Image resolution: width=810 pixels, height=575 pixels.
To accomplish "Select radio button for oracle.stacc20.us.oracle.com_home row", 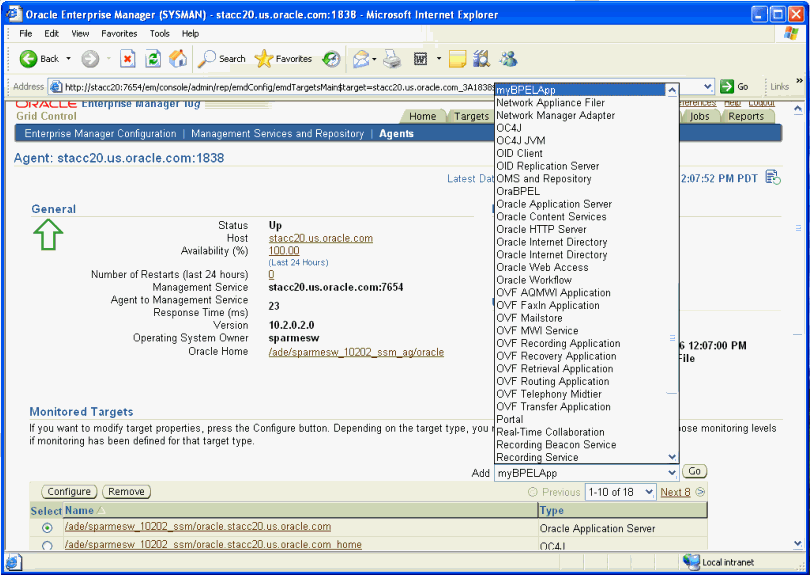I will click(47, 546).
